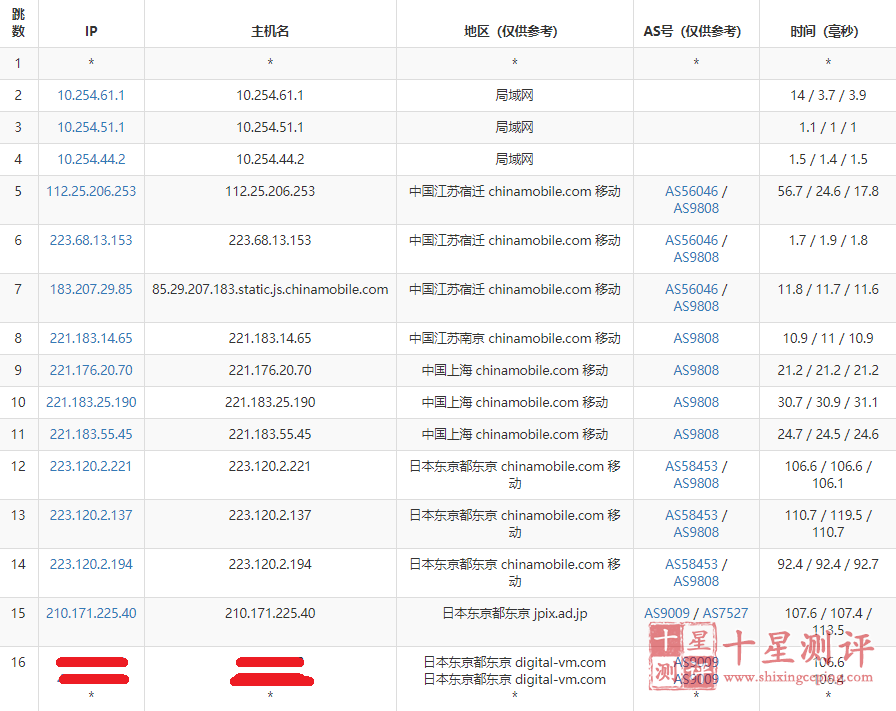Click AS56046 link in hop 6 row
This screenshot has height=711, width=896.
coord(691,241)
